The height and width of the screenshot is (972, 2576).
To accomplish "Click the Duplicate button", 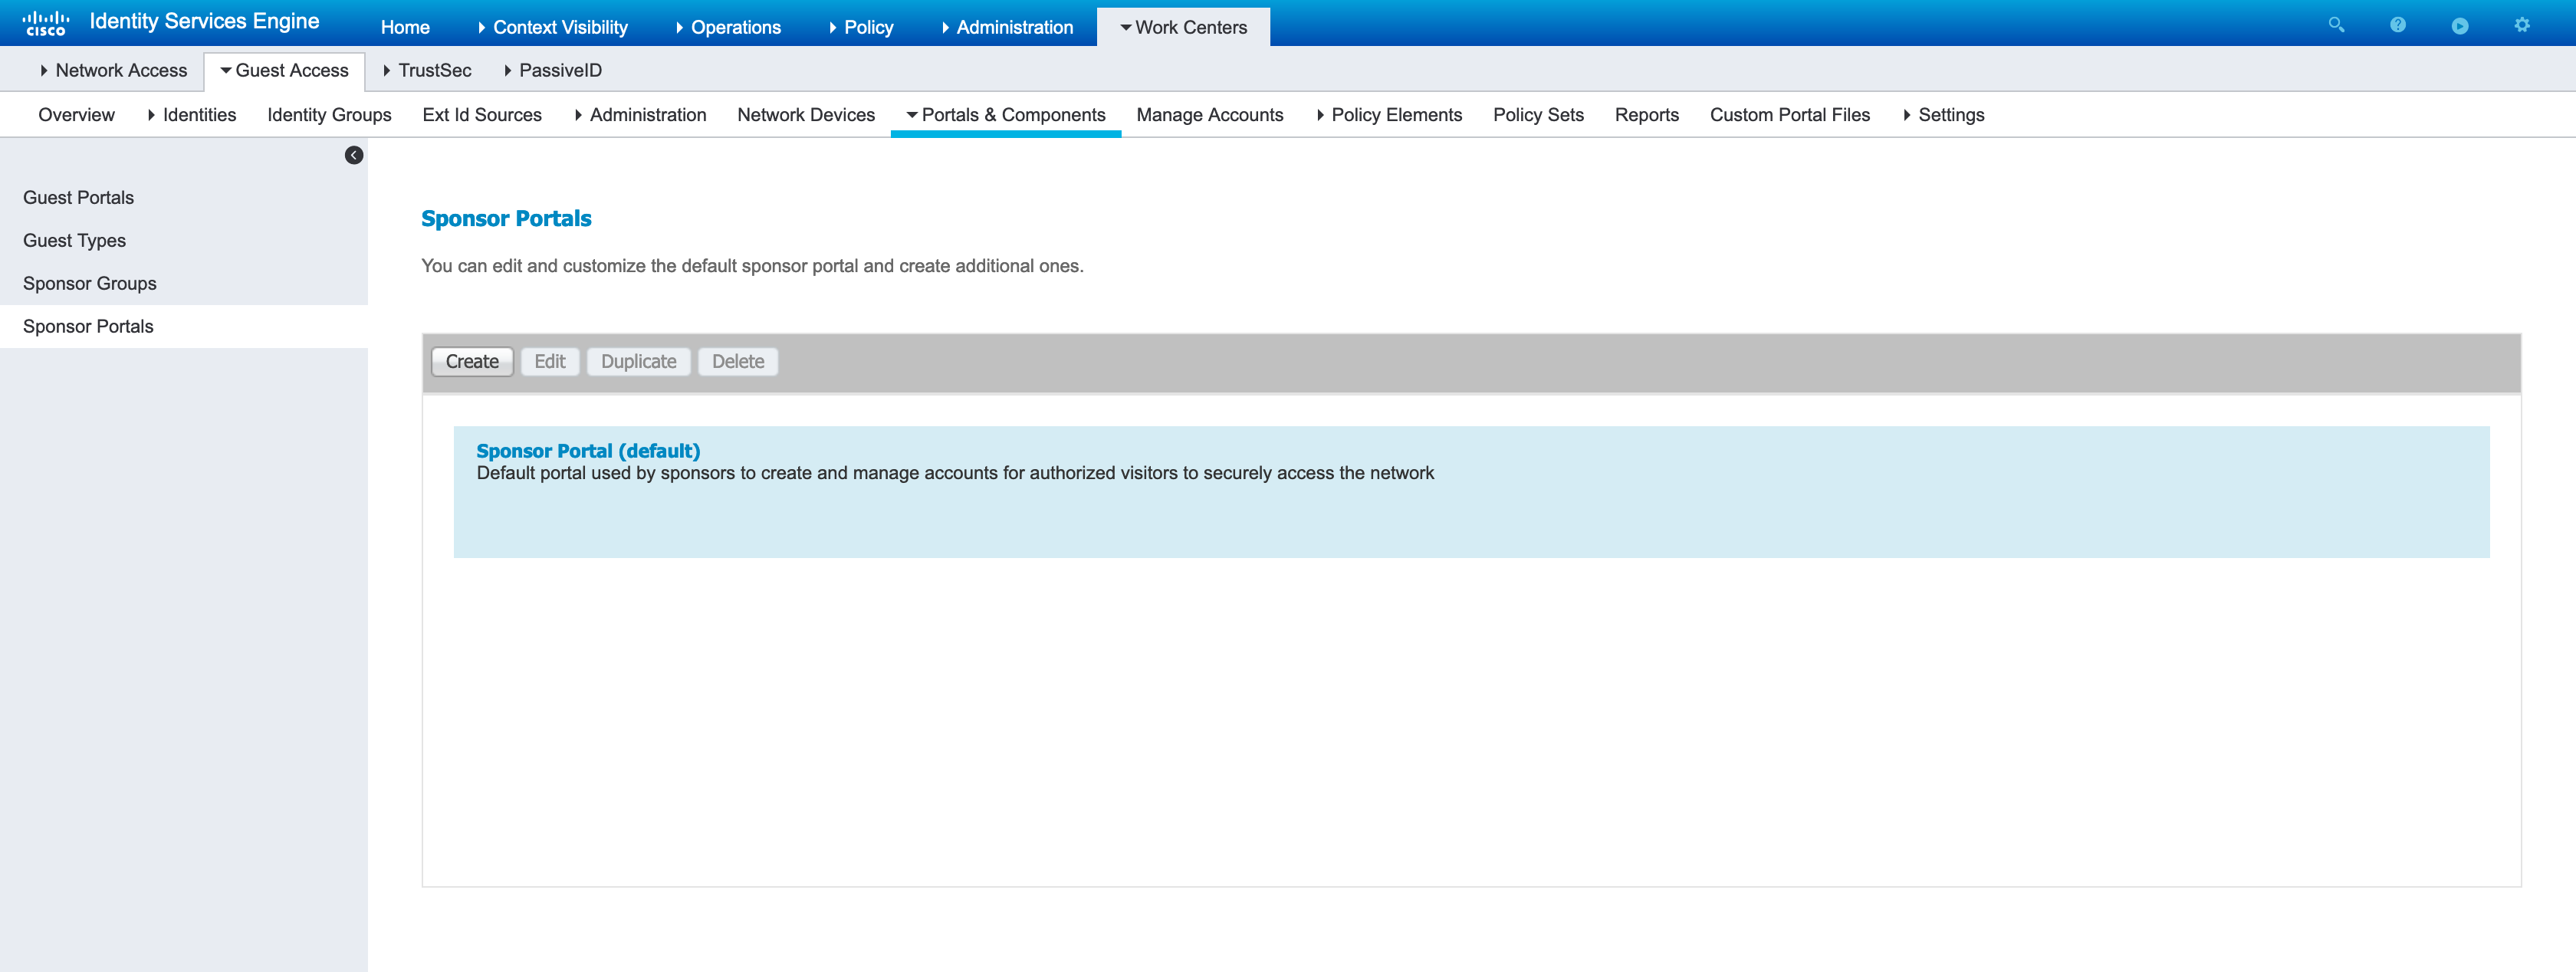I will coord(638,362).
